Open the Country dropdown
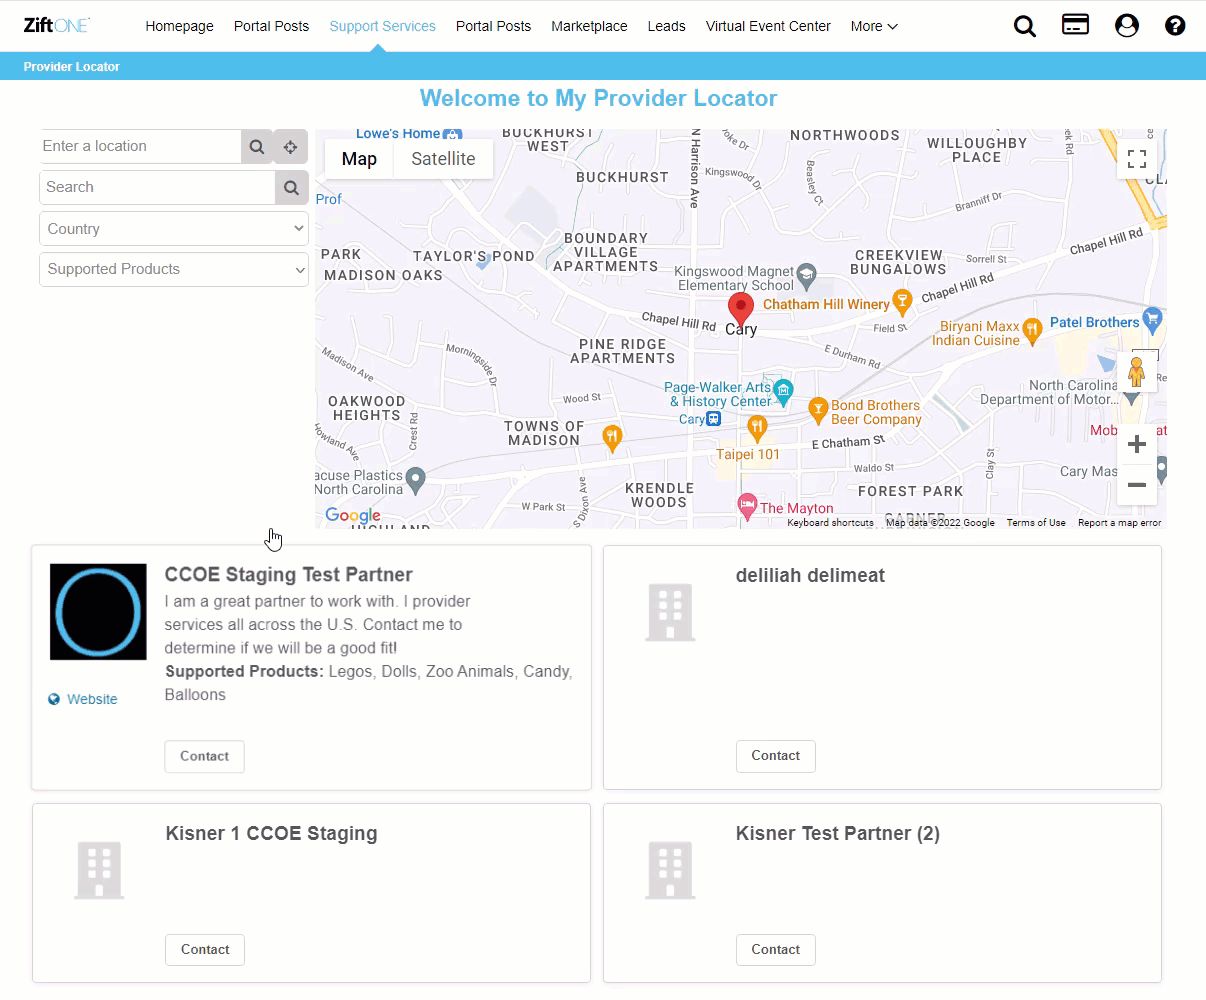The width and height of the screenshot is (1206, 1000). [174, 229]
